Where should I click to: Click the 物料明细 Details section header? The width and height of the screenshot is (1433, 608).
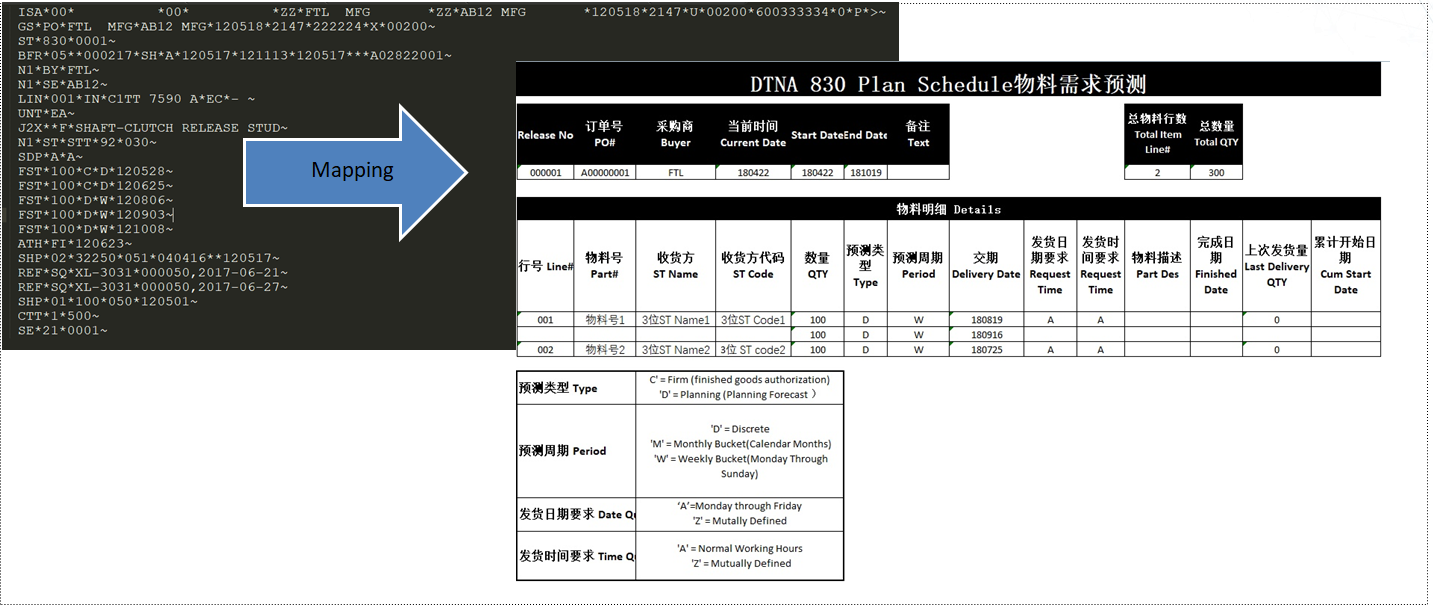(948, 209)
